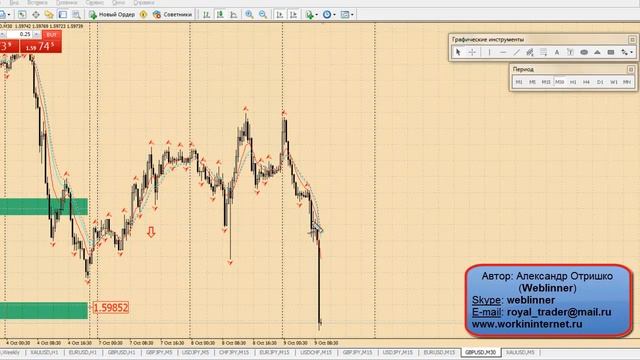Viewport: 640px width, 360px height.
Task: Open the XAUUSD,M5 chart tab
Action: 520,352
